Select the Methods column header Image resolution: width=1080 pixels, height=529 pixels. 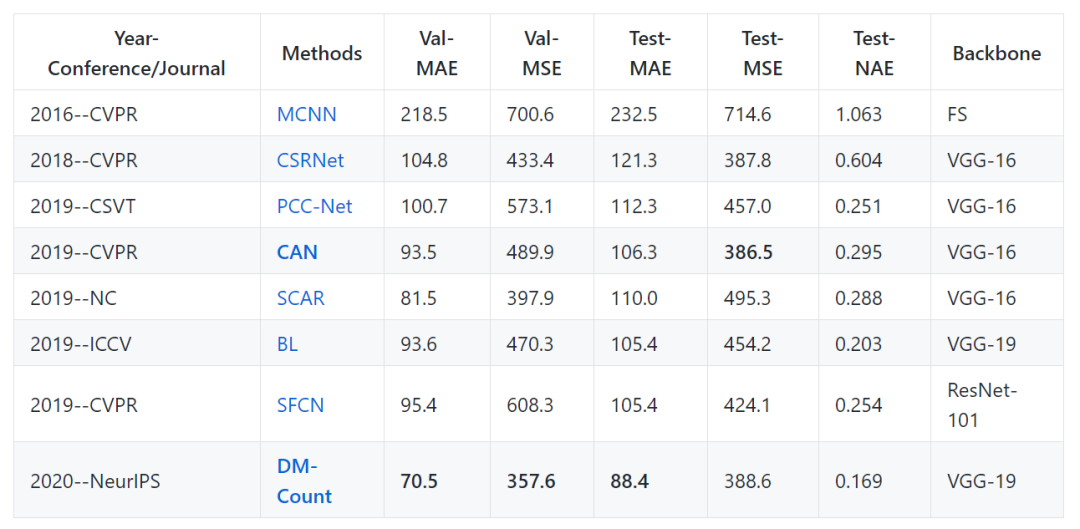tap(322, 53)
